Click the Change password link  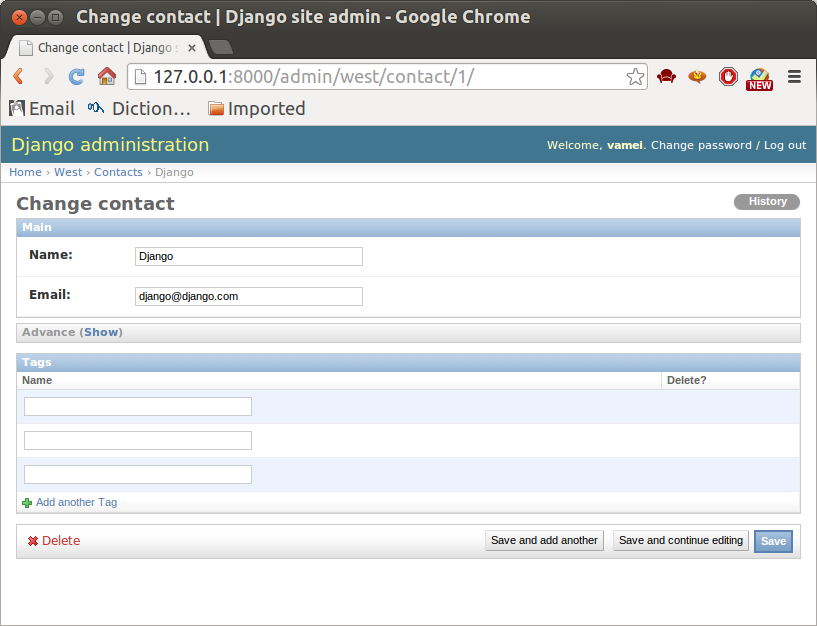701,145
